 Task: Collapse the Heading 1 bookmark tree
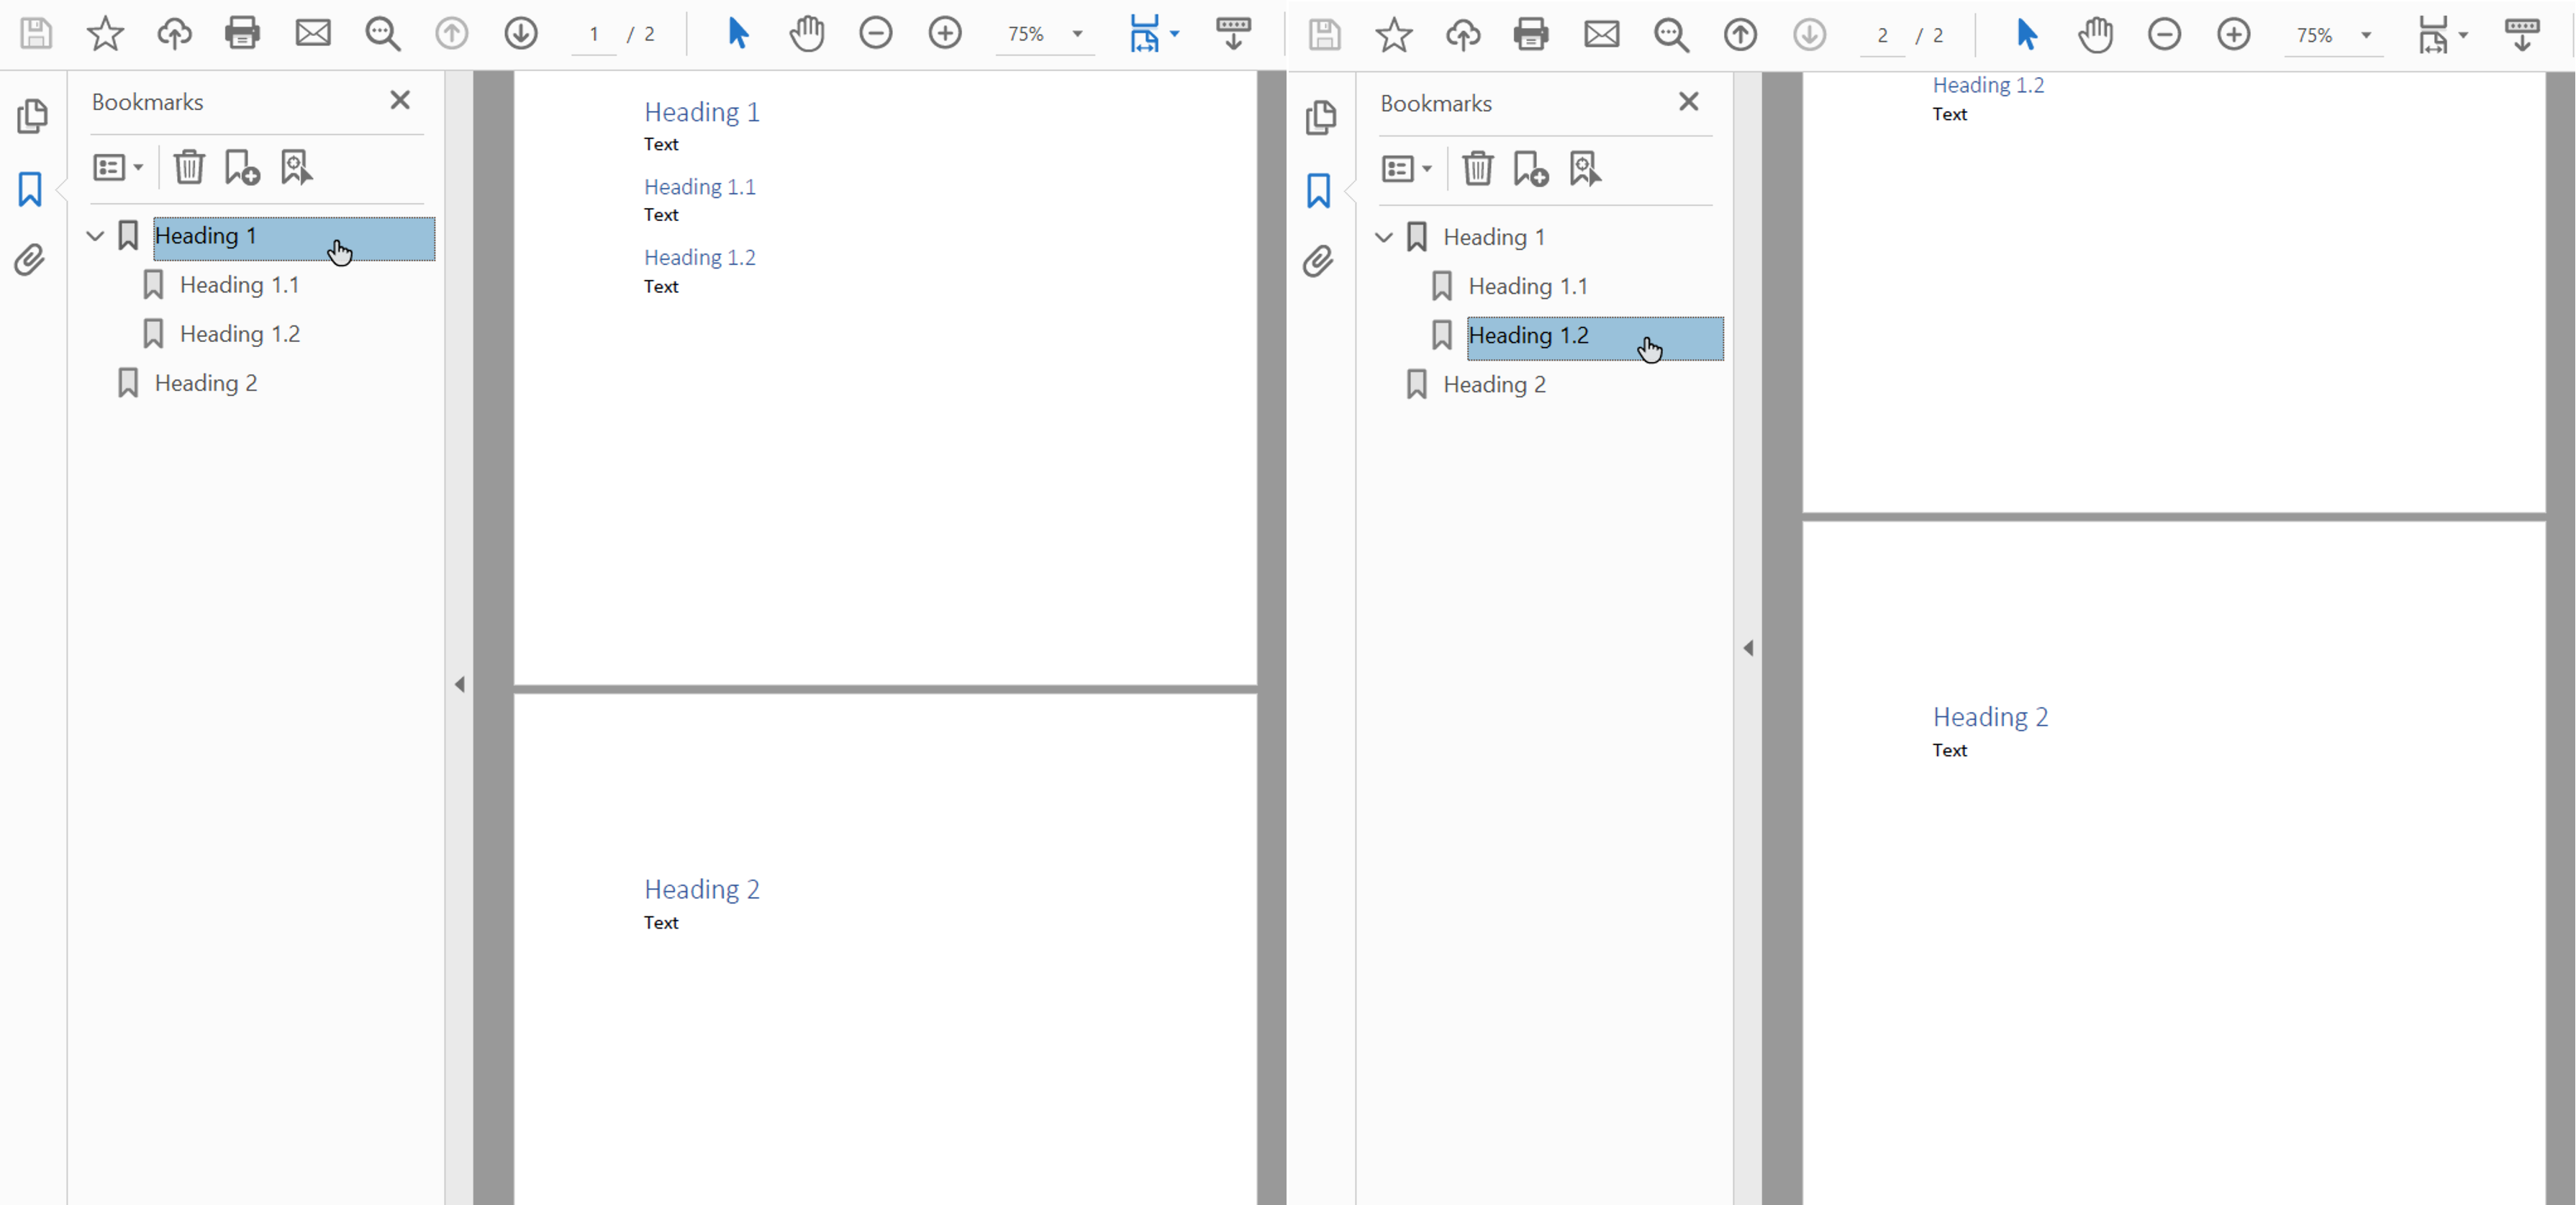tap(95, 236)
